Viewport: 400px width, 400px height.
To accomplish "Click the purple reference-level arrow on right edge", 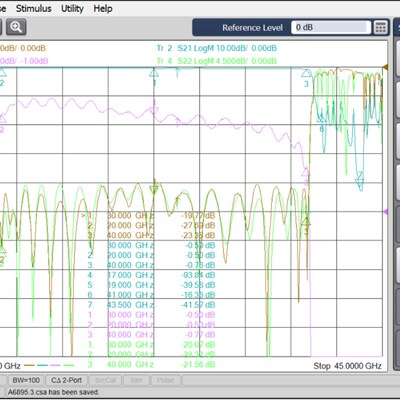I will click(385, 212).
